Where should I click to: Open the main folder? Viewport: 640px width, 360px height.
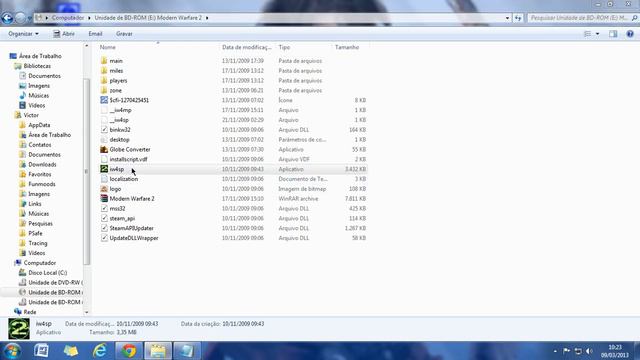116,61
